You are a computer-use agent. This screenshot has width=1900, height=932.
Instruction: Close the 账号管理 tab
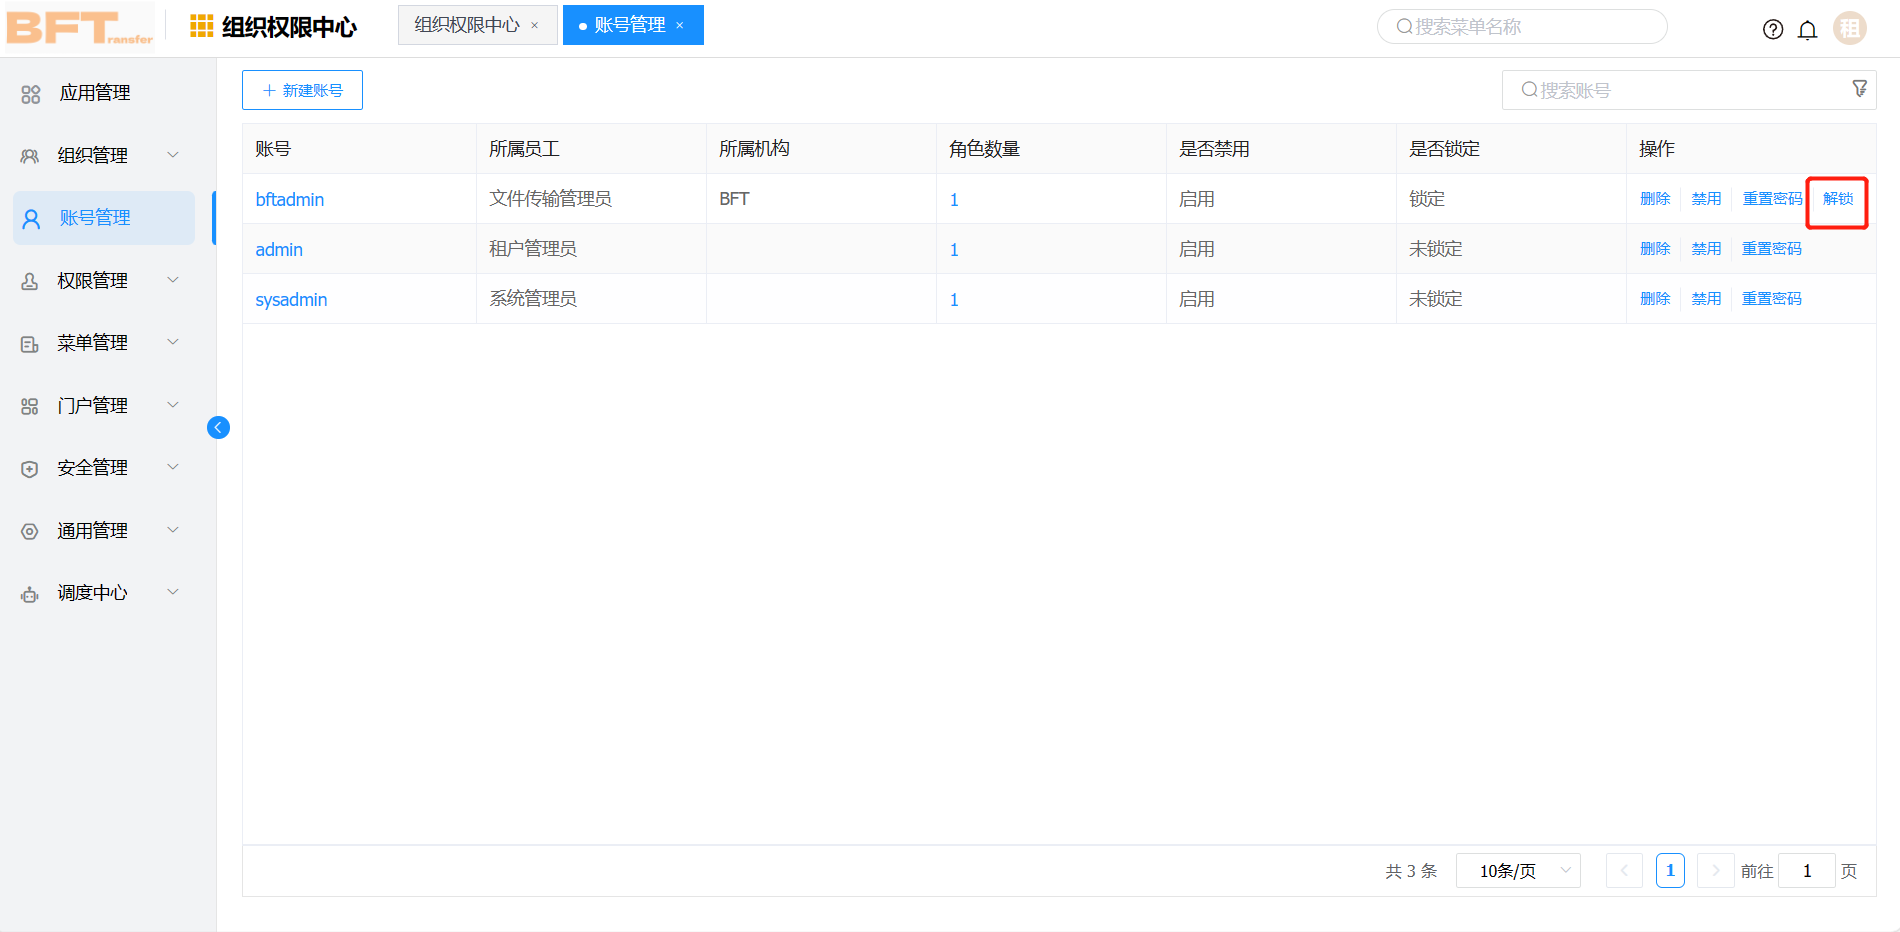681,25
